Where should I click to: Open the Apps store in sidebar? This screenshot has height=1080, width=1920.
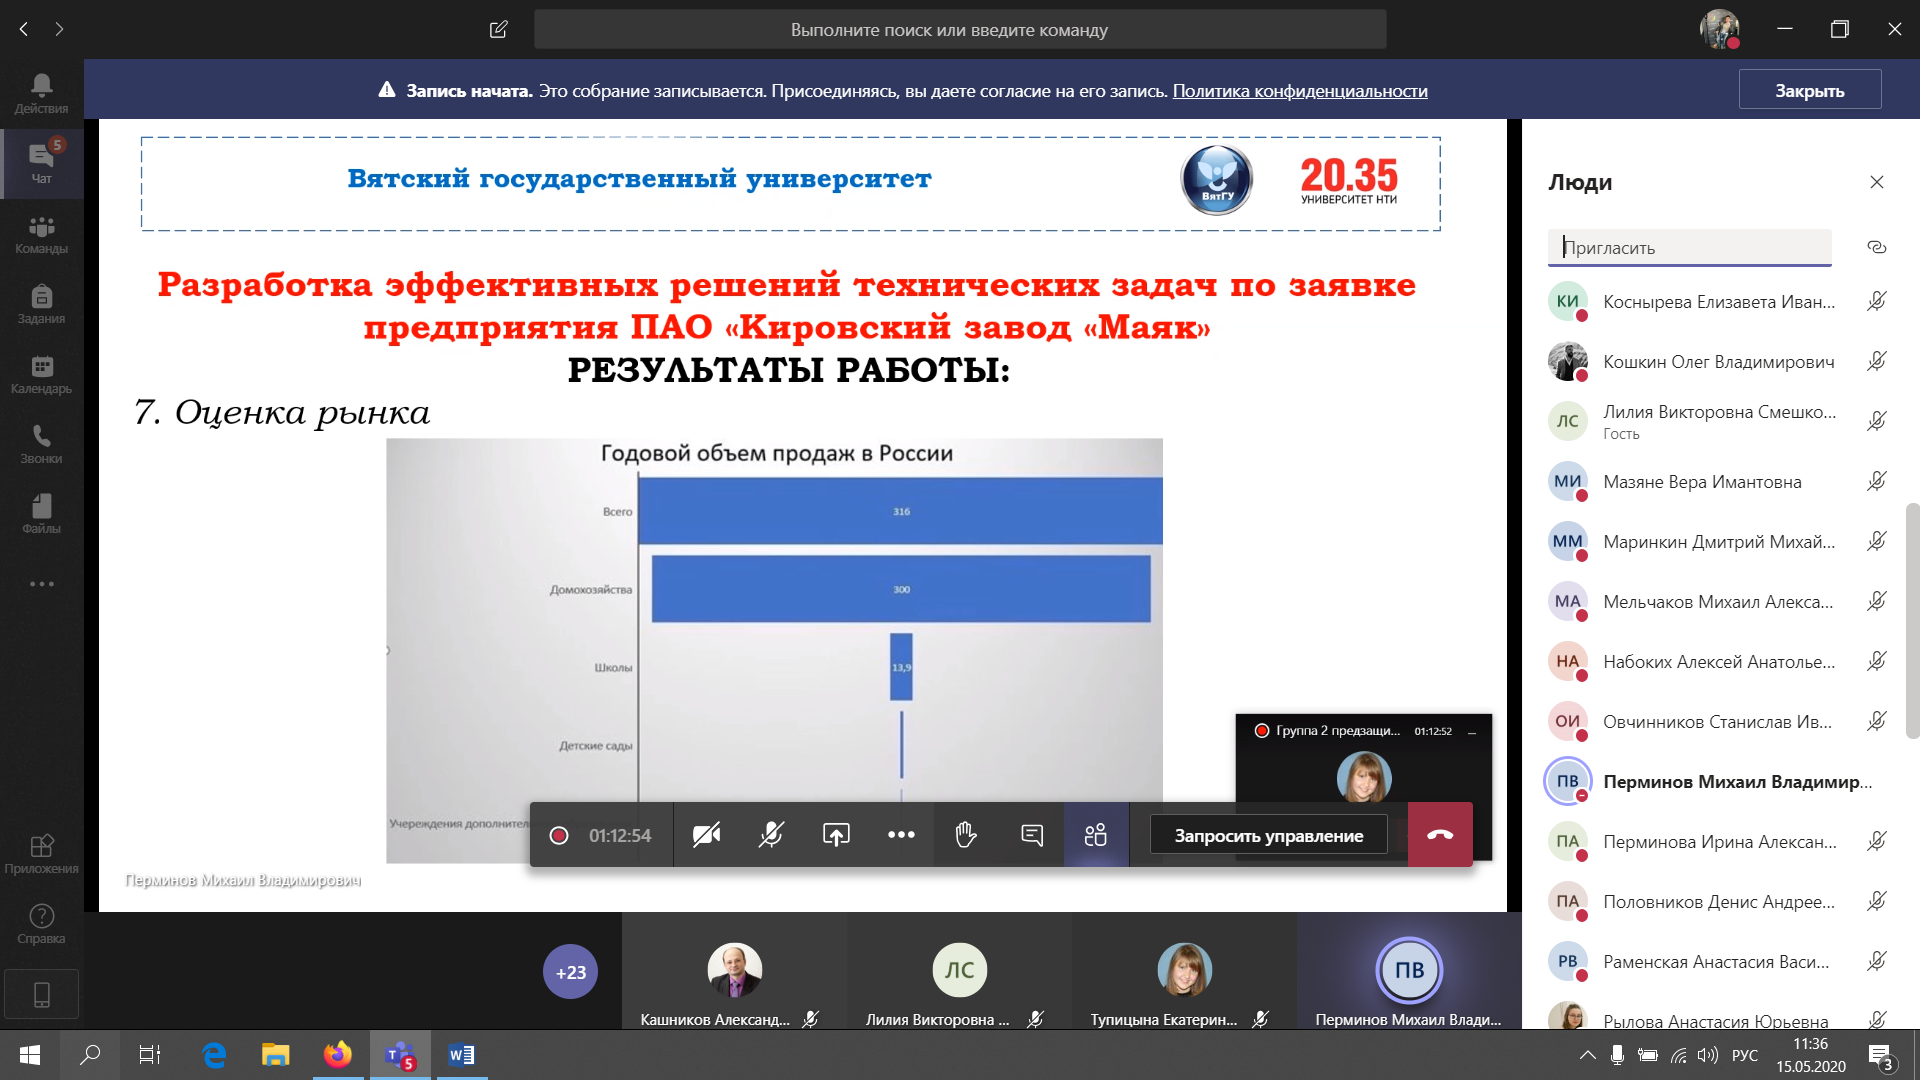41,854
